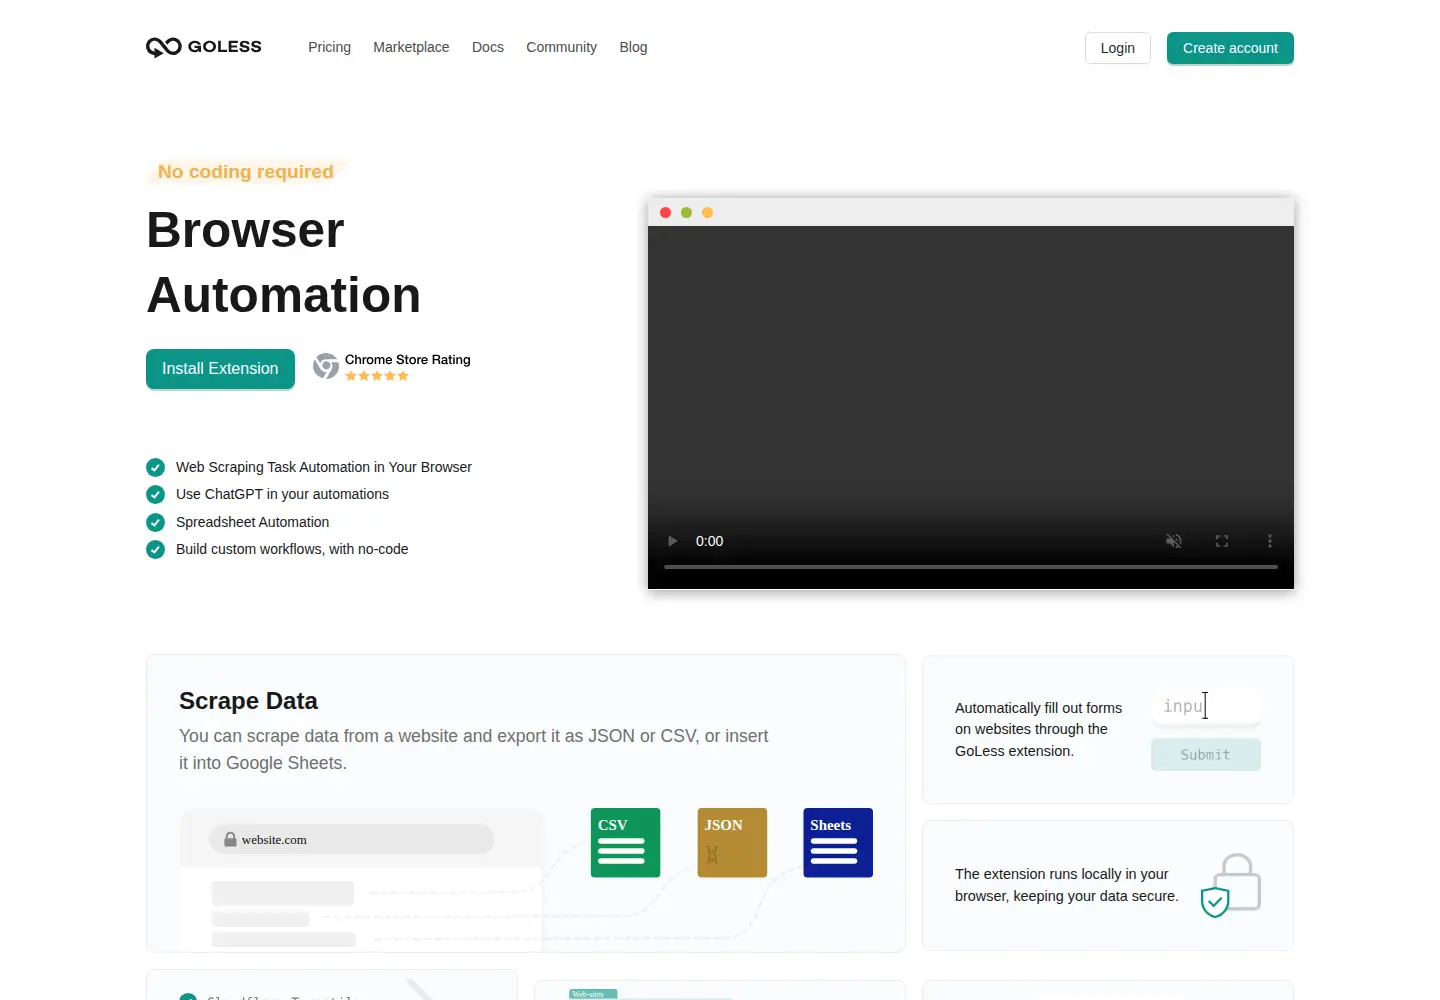The width and height of the screenshot is (1440, 1000).
Task: Click the Scrape Data heading
Action: pyautogui.click(x=248, y=701)
